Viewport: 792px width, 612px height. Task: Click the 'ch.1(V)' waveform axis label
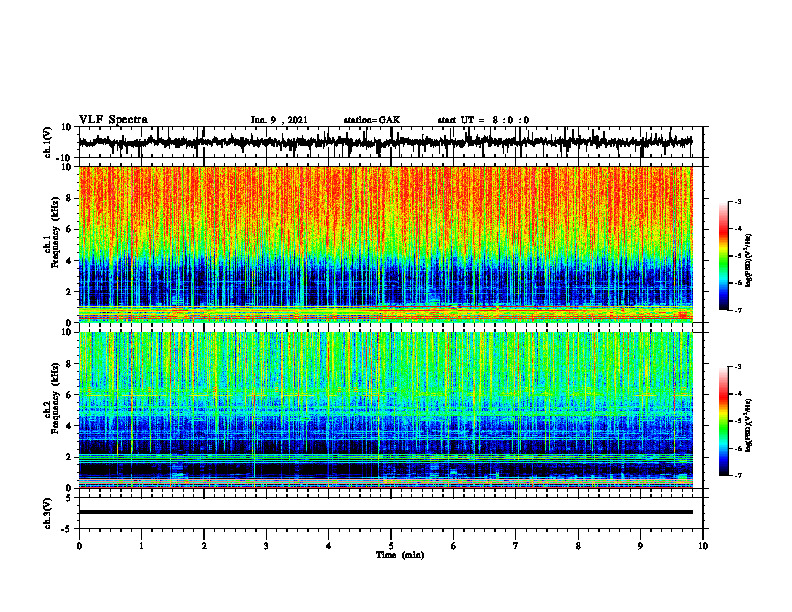(48, 142)
